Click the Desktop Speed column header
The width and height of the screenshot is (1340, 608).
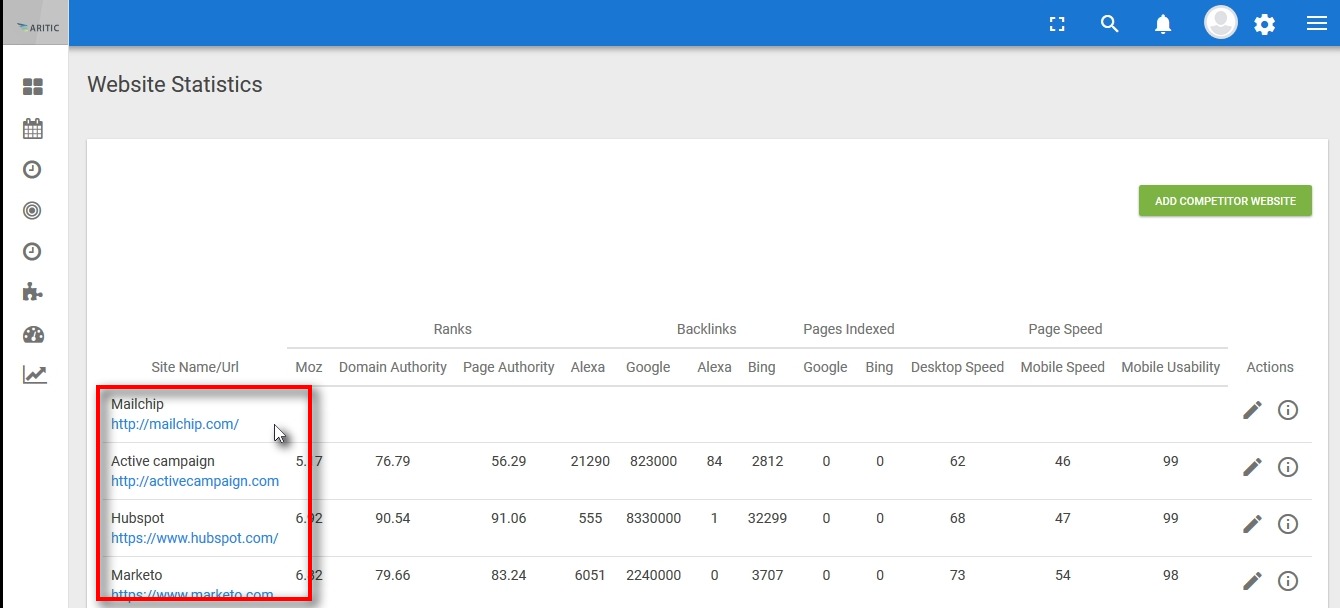tap(957, 367)
